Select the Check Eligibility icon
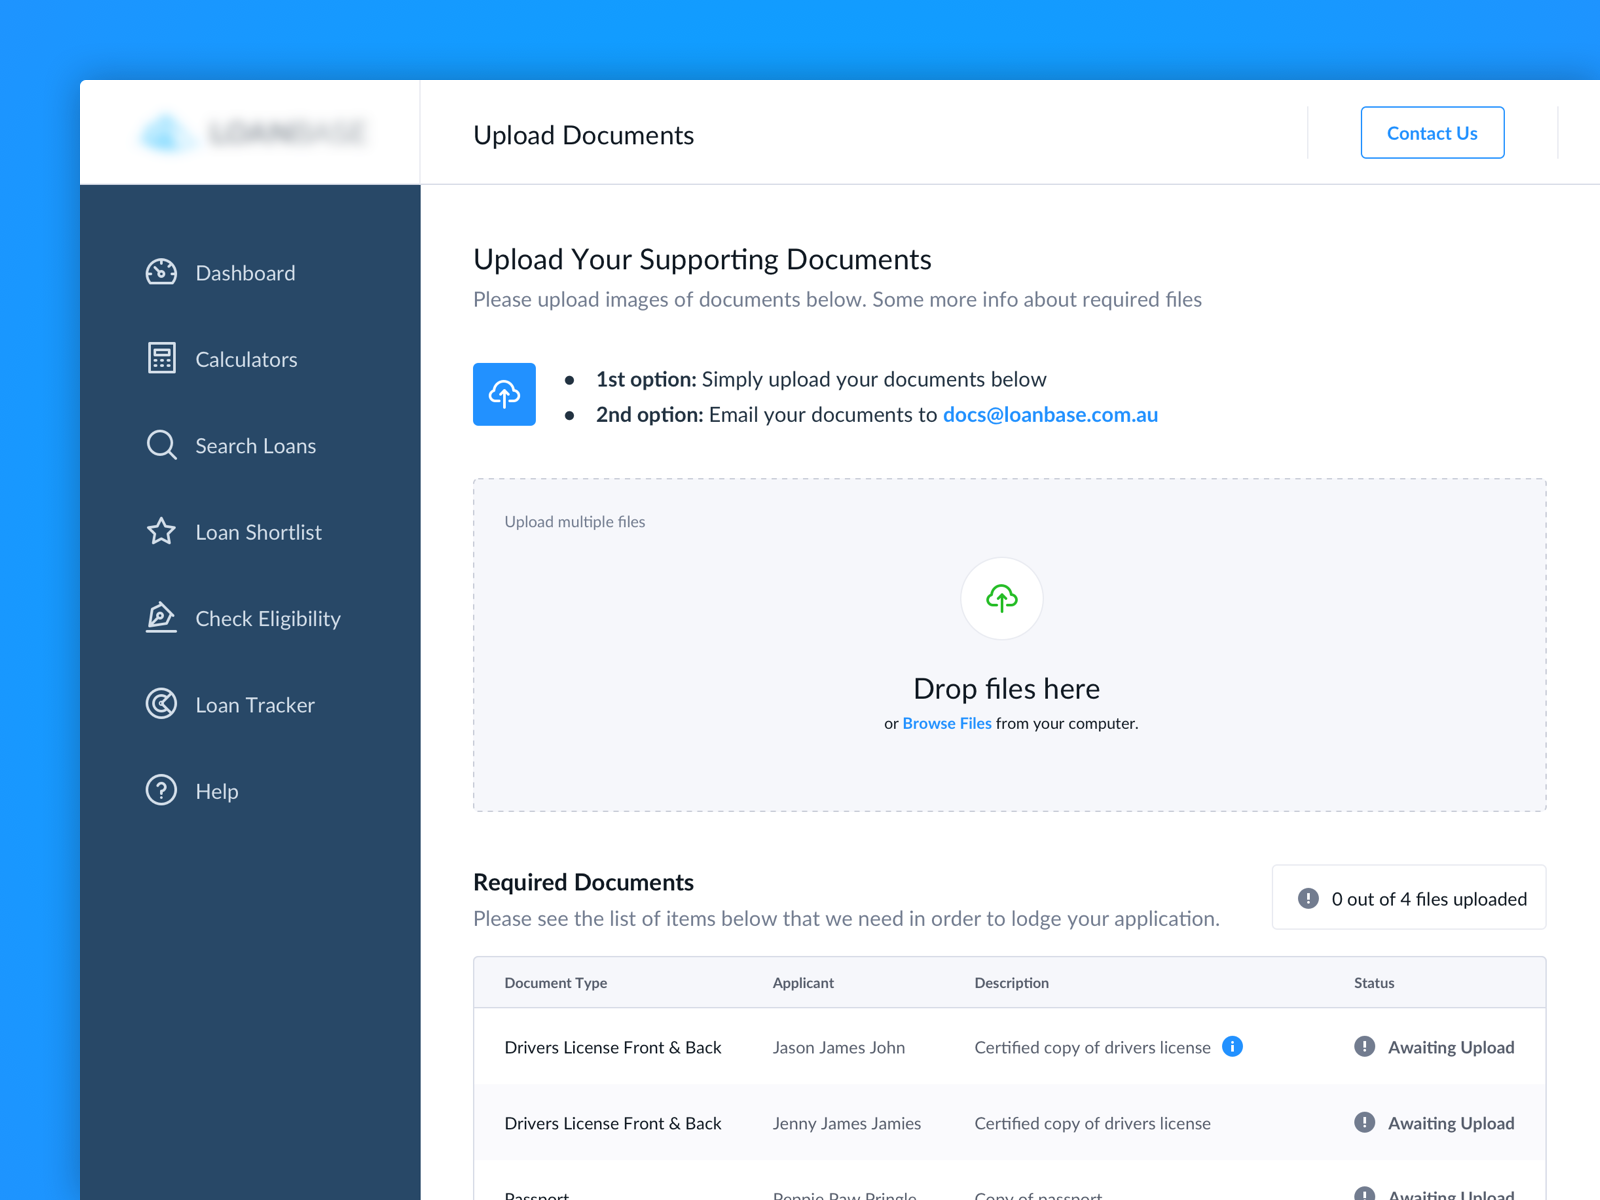This screenshot has height=1200, width=1600. [161, 617]
